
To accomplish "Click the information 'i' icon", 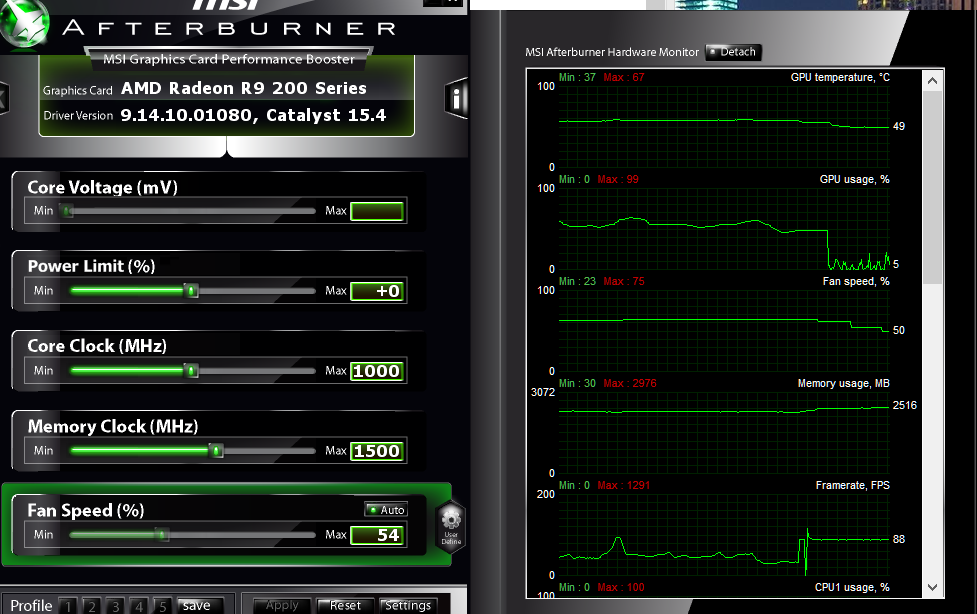I will tap(457, 98).
